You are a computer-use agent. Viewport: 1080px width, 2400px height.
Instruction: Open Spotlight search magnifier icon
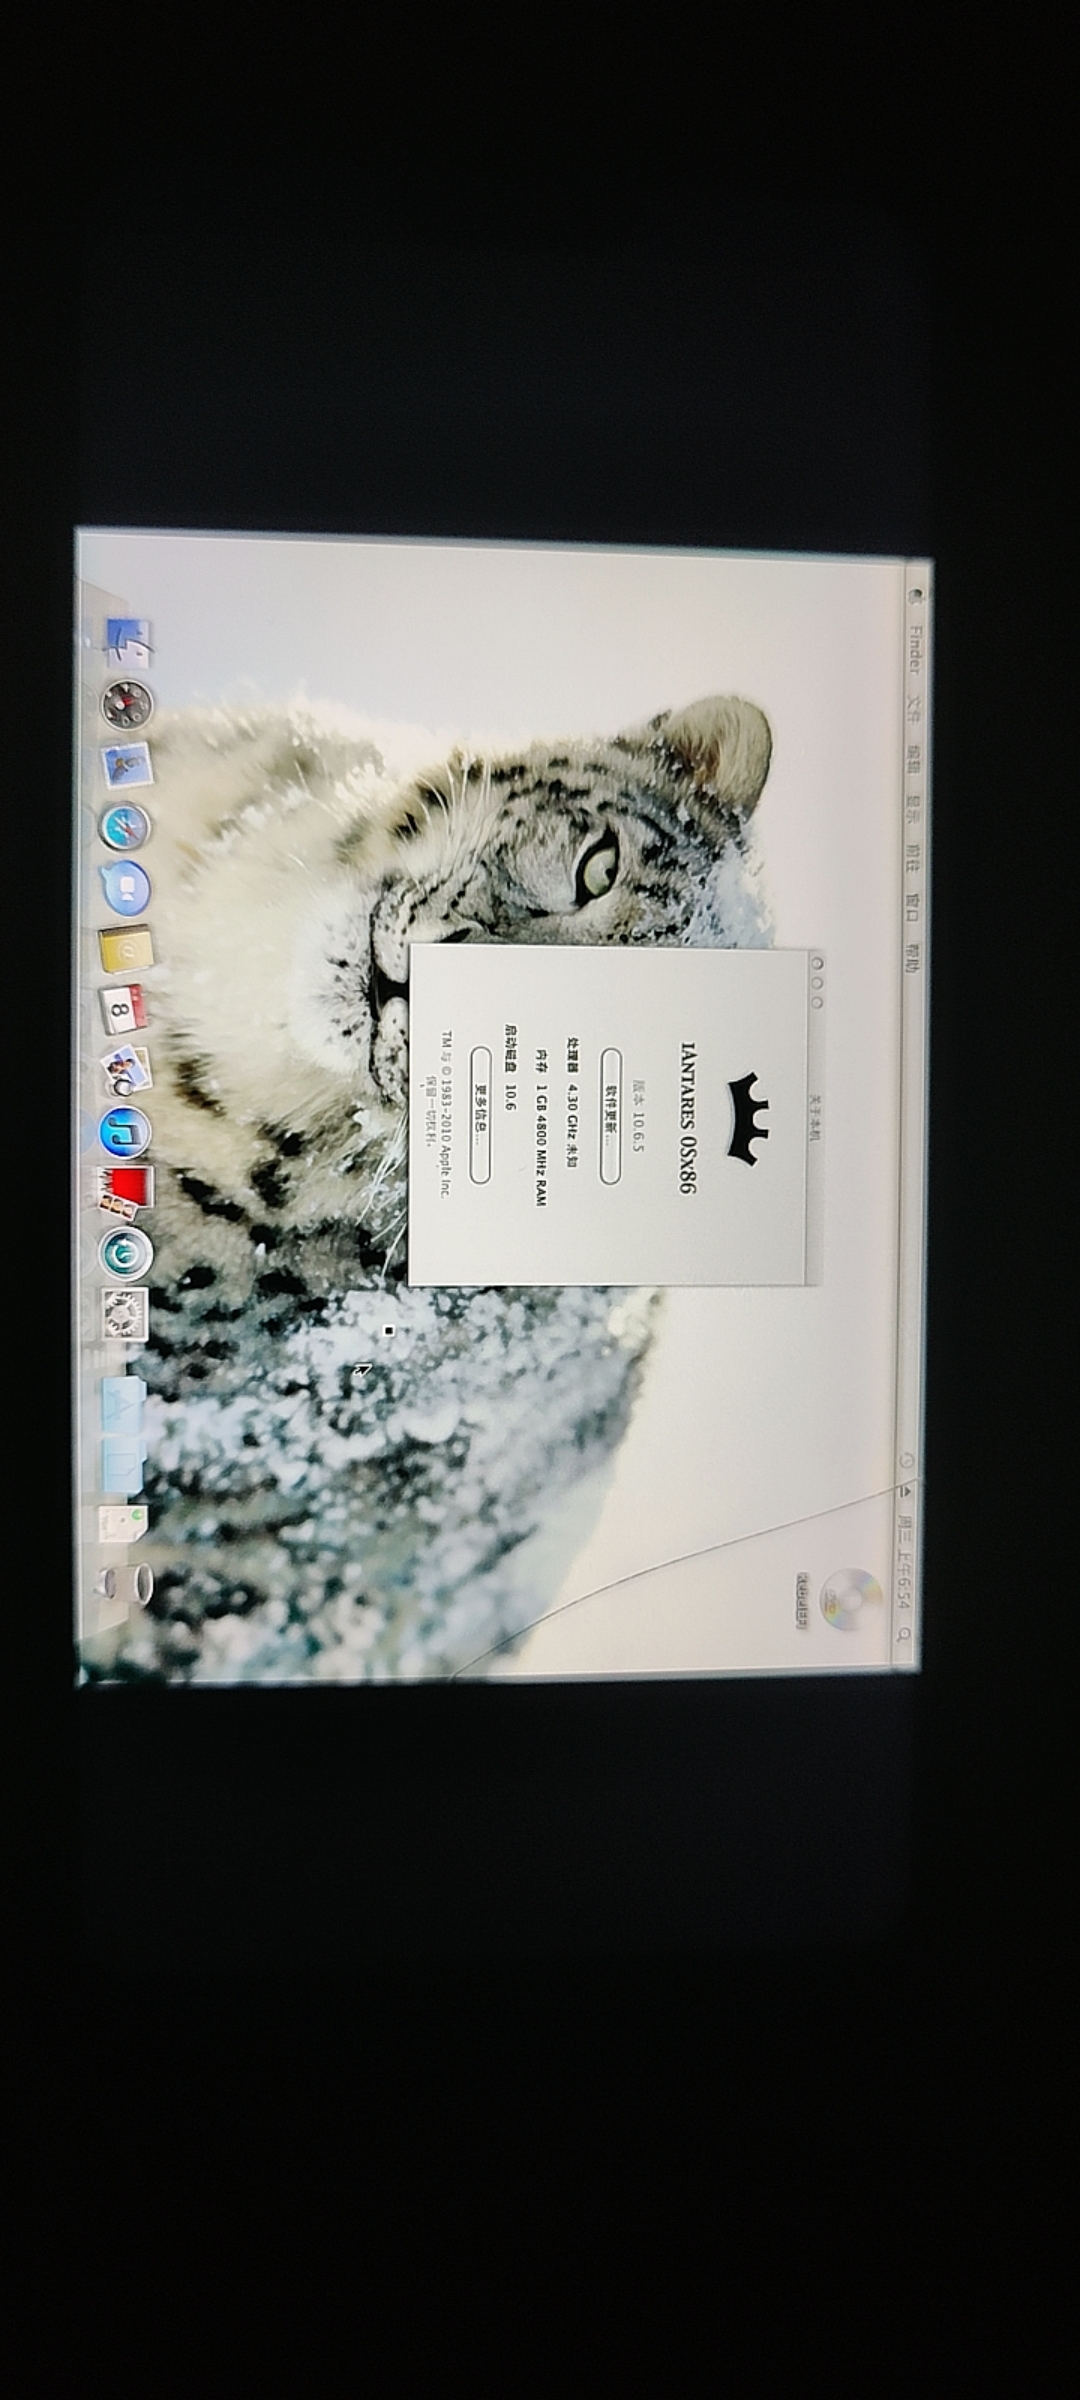tap(903, 1634)
